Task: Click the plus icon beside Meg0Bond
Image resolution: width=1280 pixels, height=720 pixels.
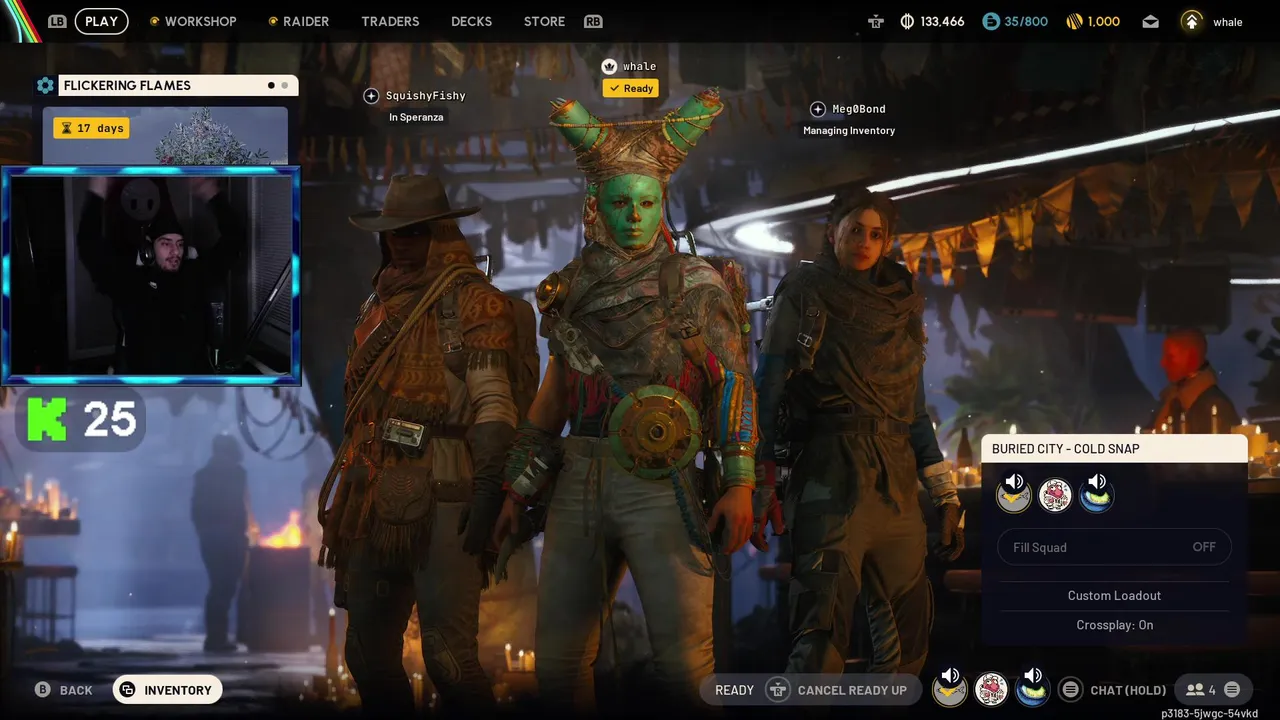Action: [818, 109]
